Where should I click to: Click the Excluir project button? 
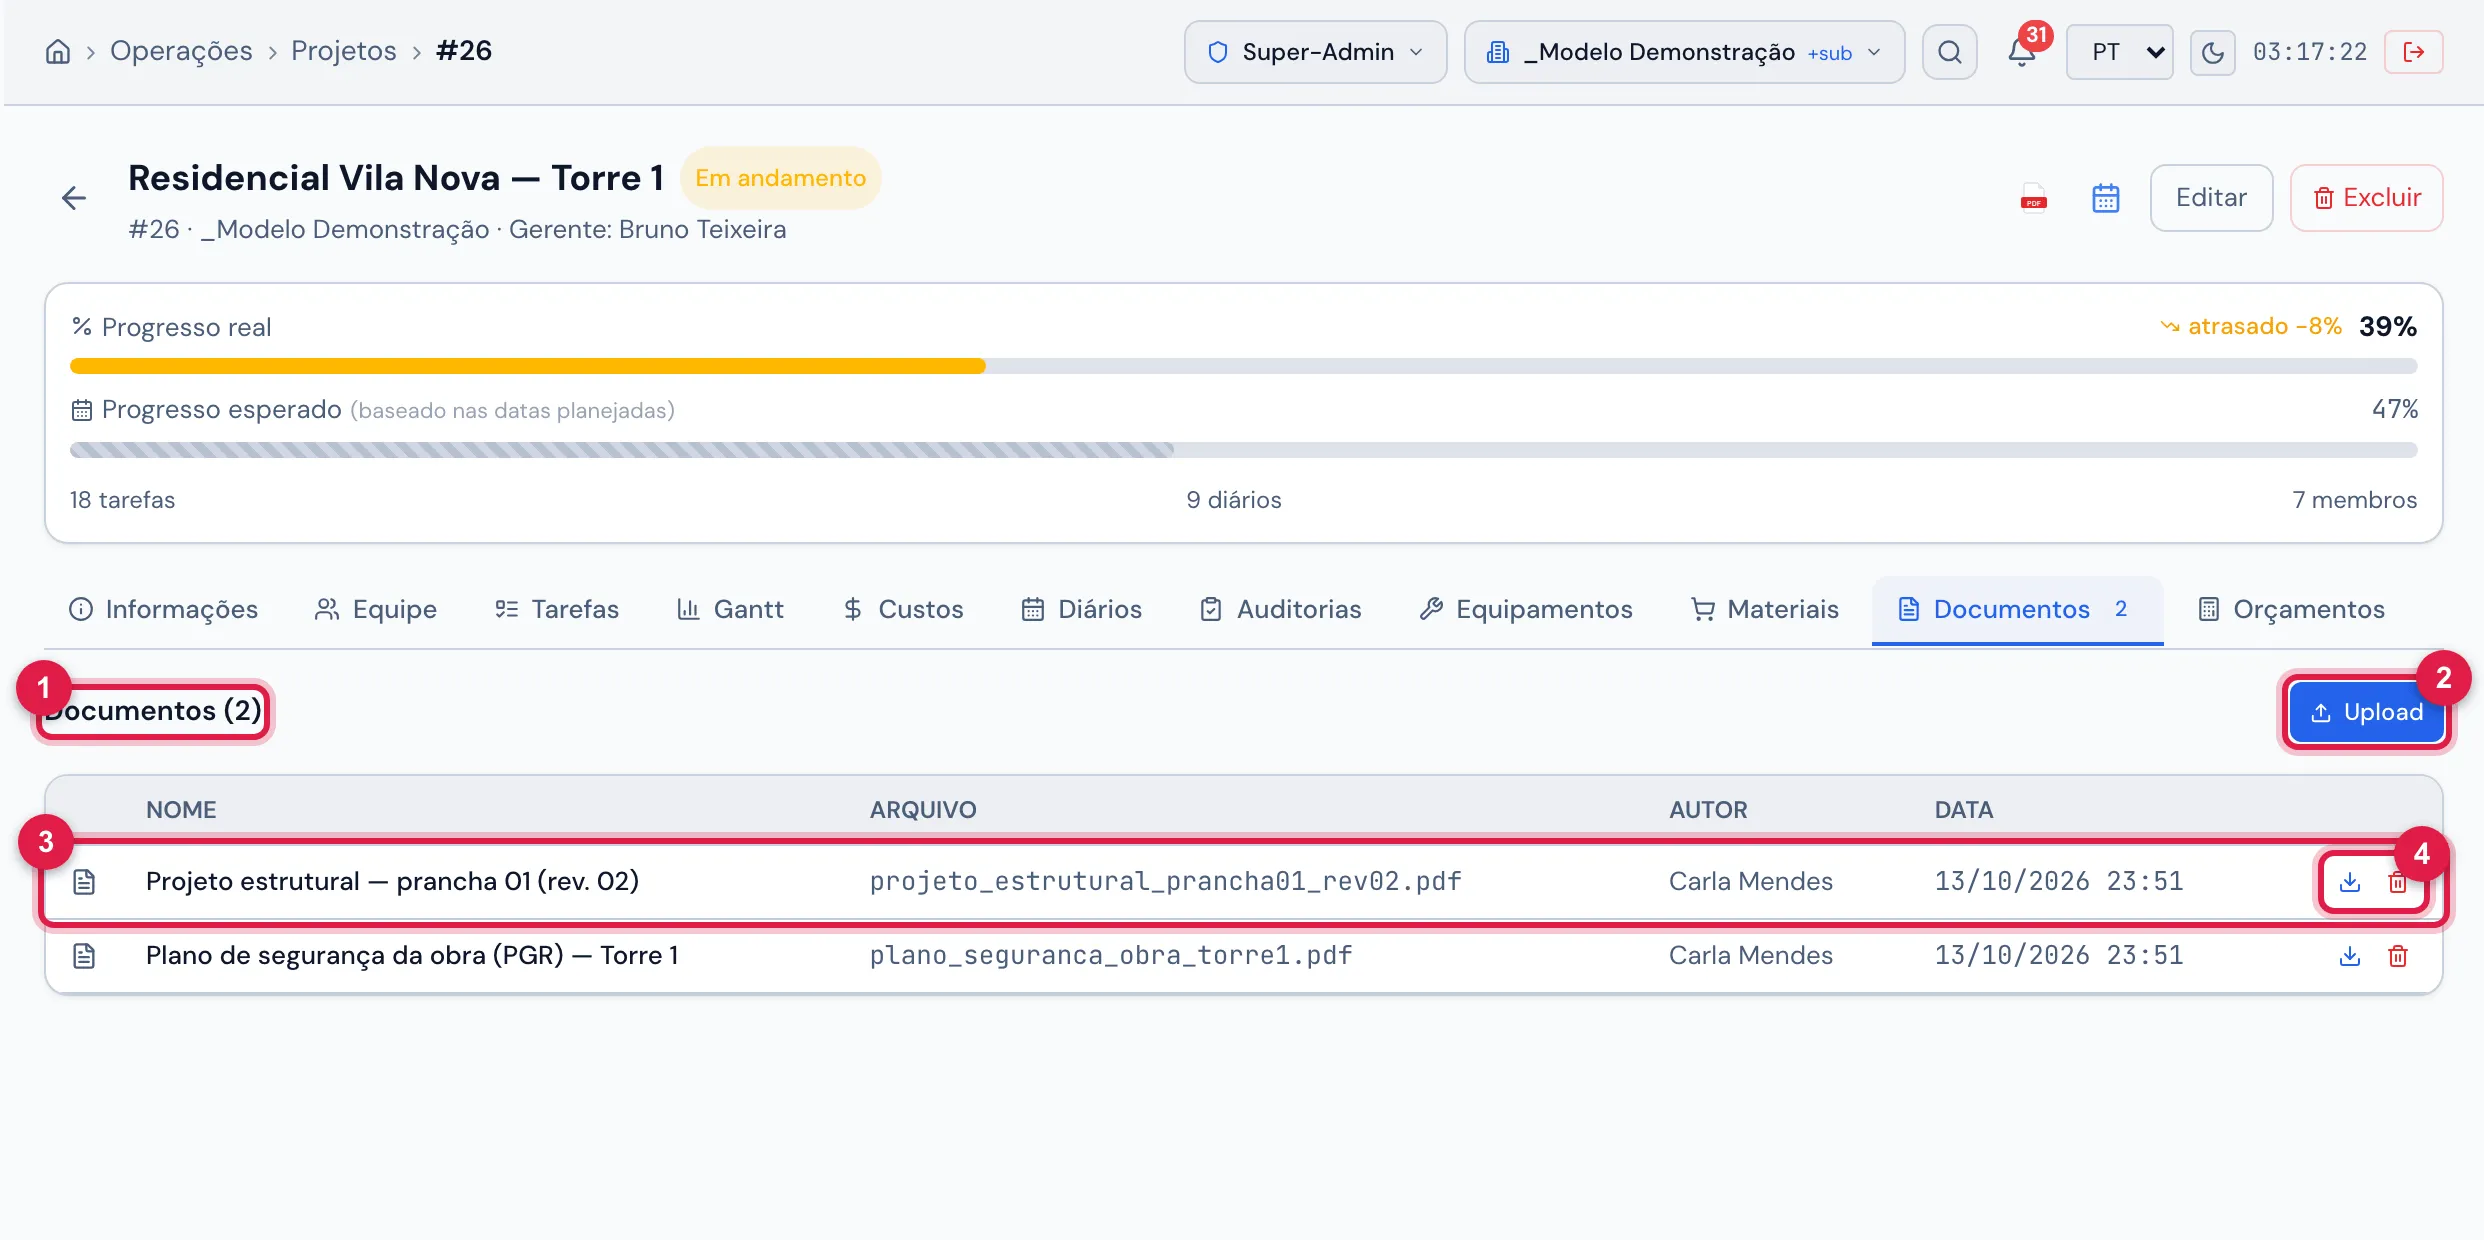tap(2366, 198)
